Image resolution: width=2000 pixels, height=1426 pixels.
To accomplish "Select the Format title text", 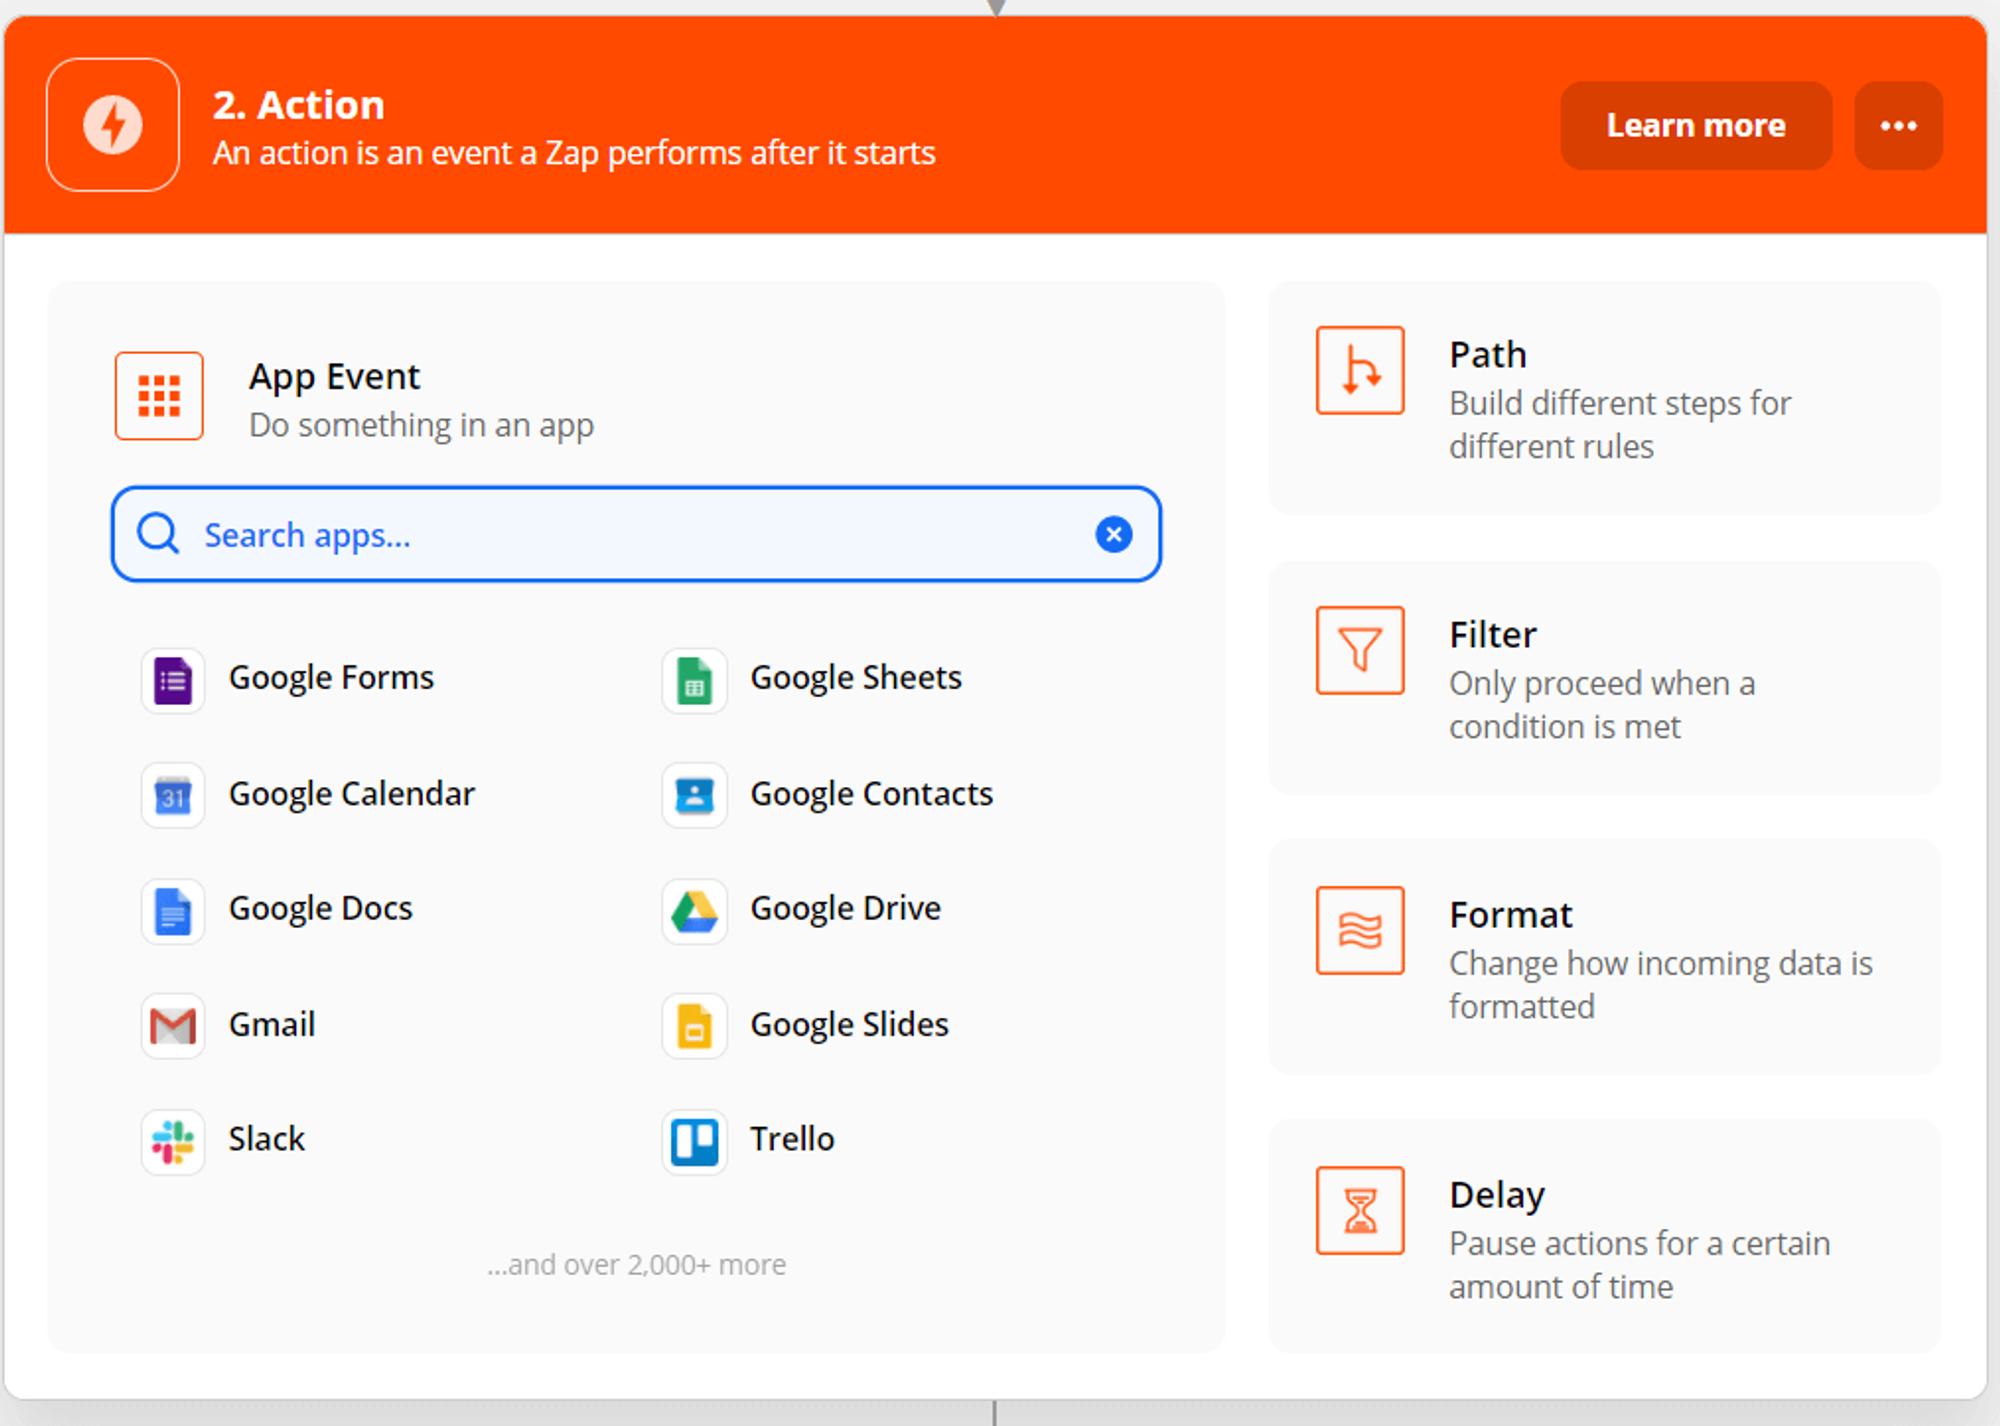I will click(1511, 915).
